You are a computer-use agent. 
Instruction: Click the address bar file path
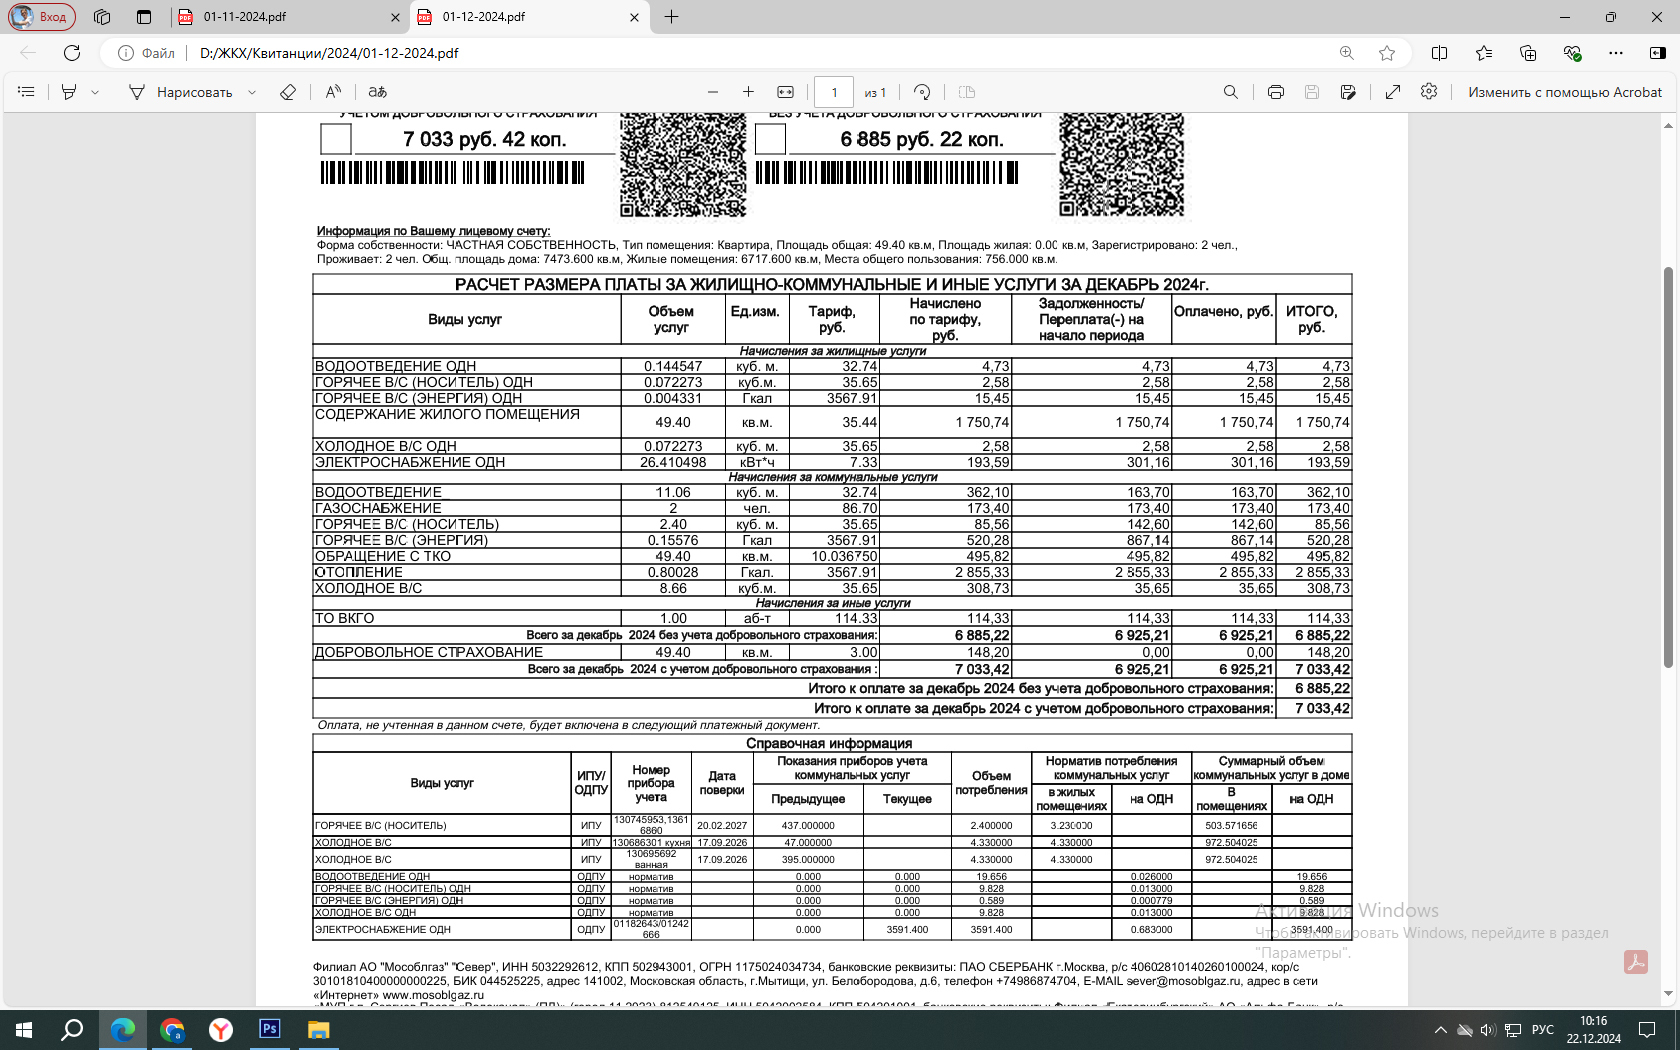coord(329,53)
